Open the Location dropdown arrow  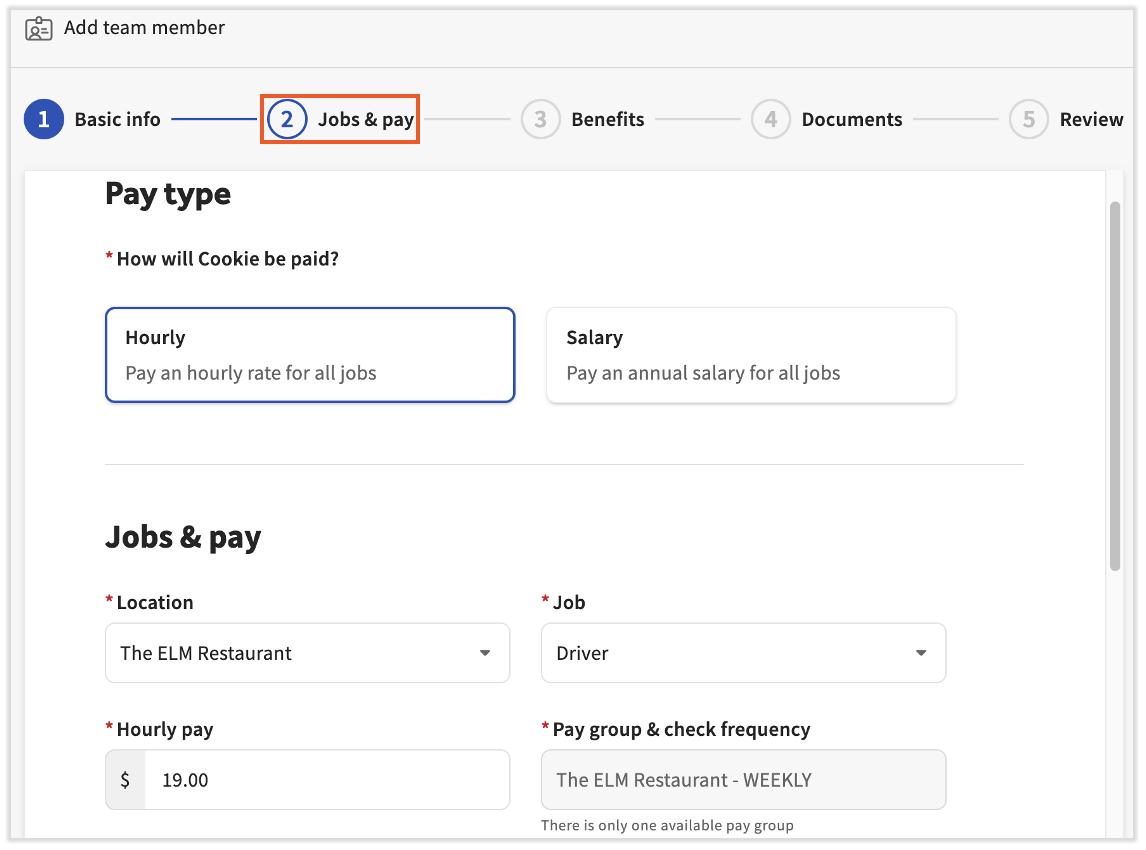(486, 652)
